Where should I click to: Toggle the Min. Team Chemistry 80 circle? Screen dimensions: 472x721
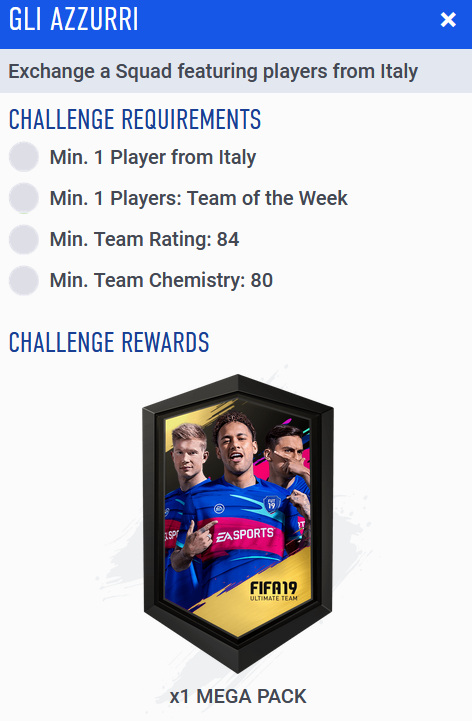pyautogui.click(x=23, y=280)
